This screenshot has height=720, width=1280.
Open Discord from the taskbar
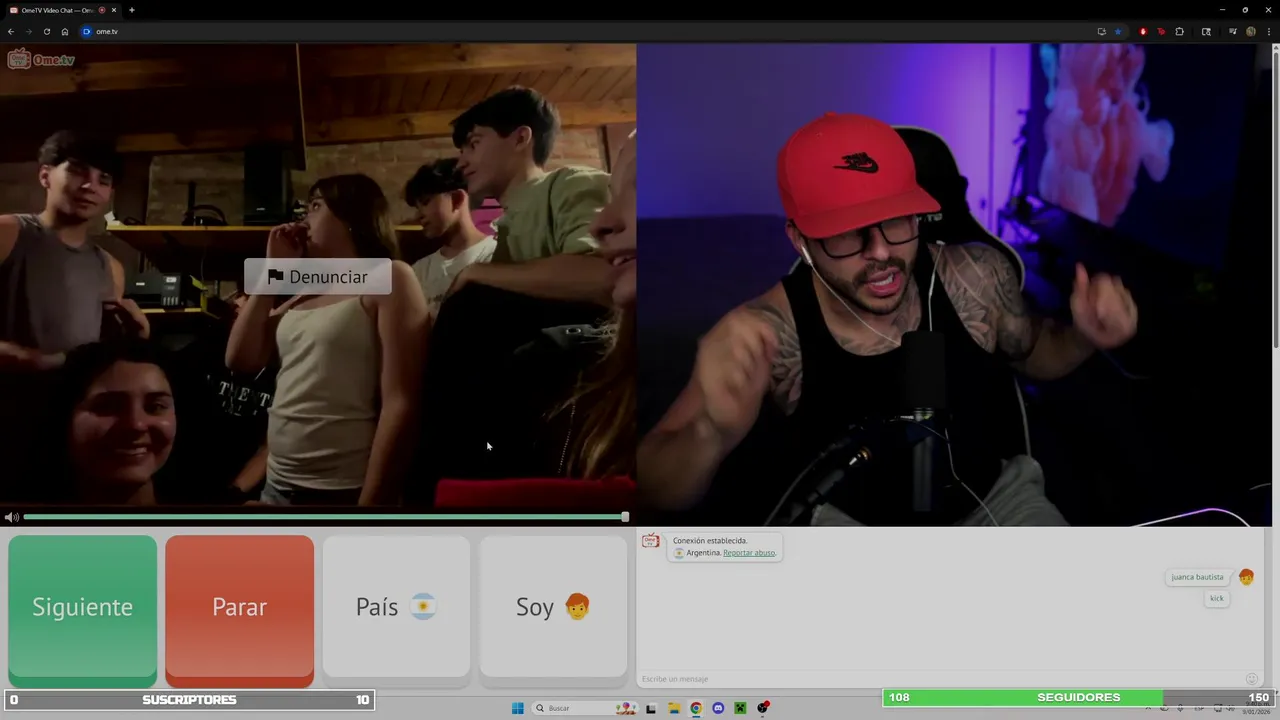point(718,708)
